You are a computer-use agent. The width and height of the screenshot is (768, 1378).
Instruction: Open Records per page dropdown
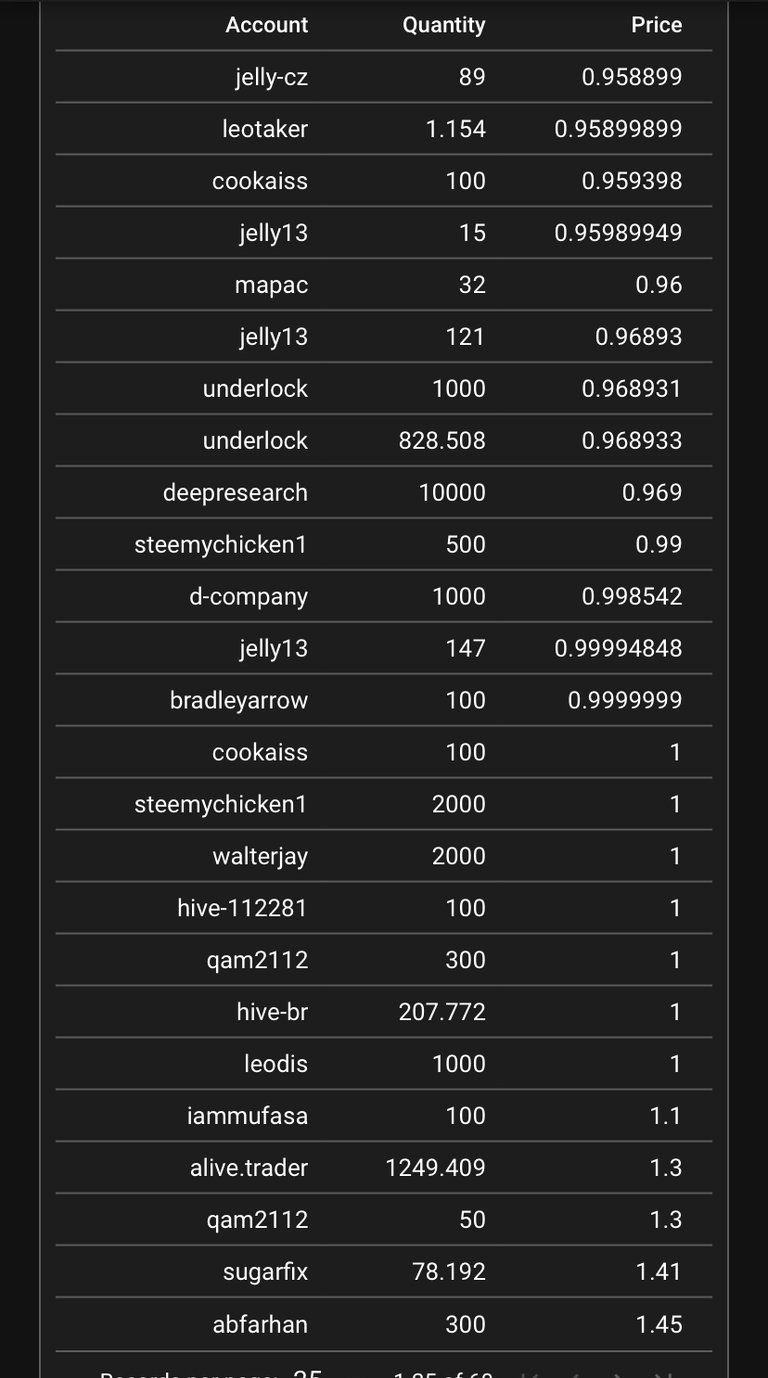click(307, 1374)
